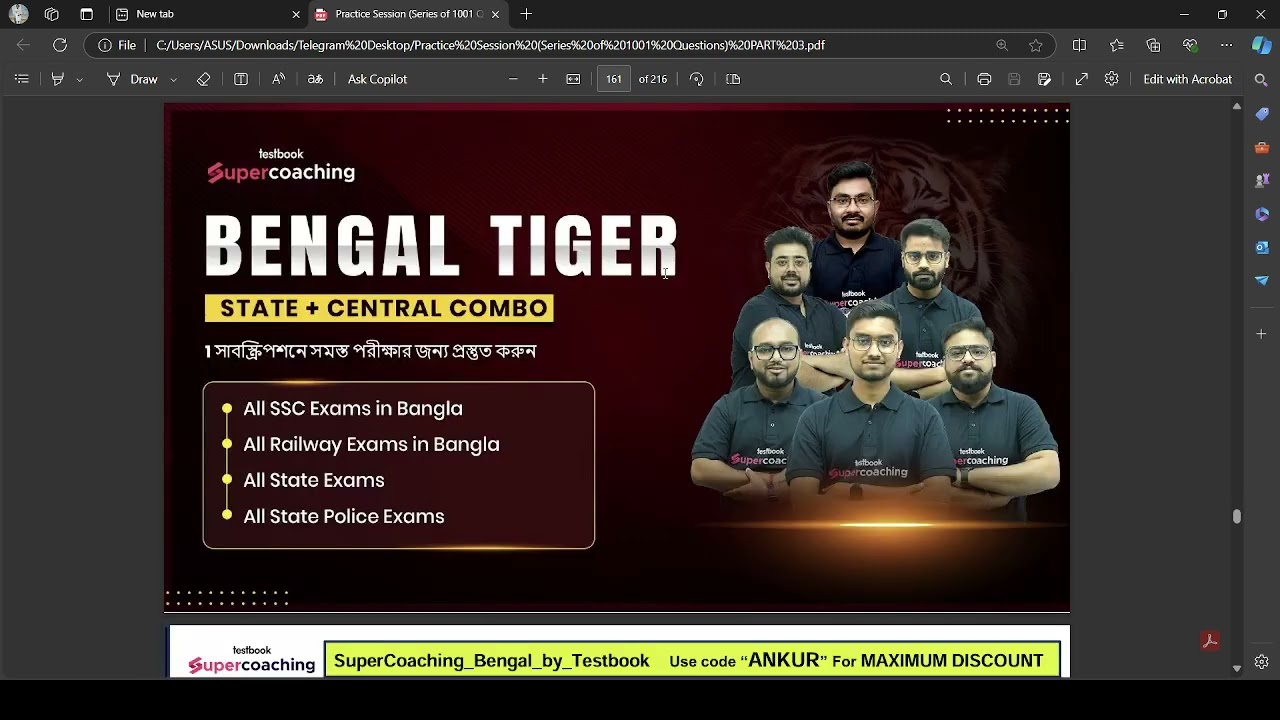Open Ask Copilot

point(377,79)
